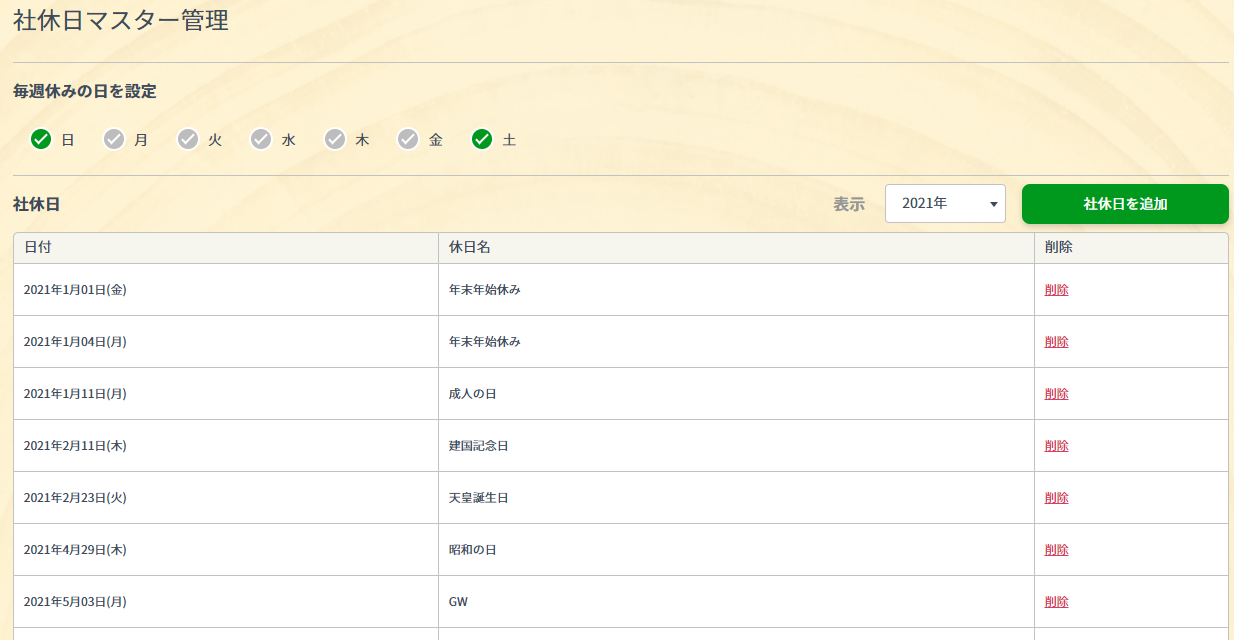The image size is (1234, 640).
Task: Click the 天皇誕生日 holiday name
Action: pos(479,498)
